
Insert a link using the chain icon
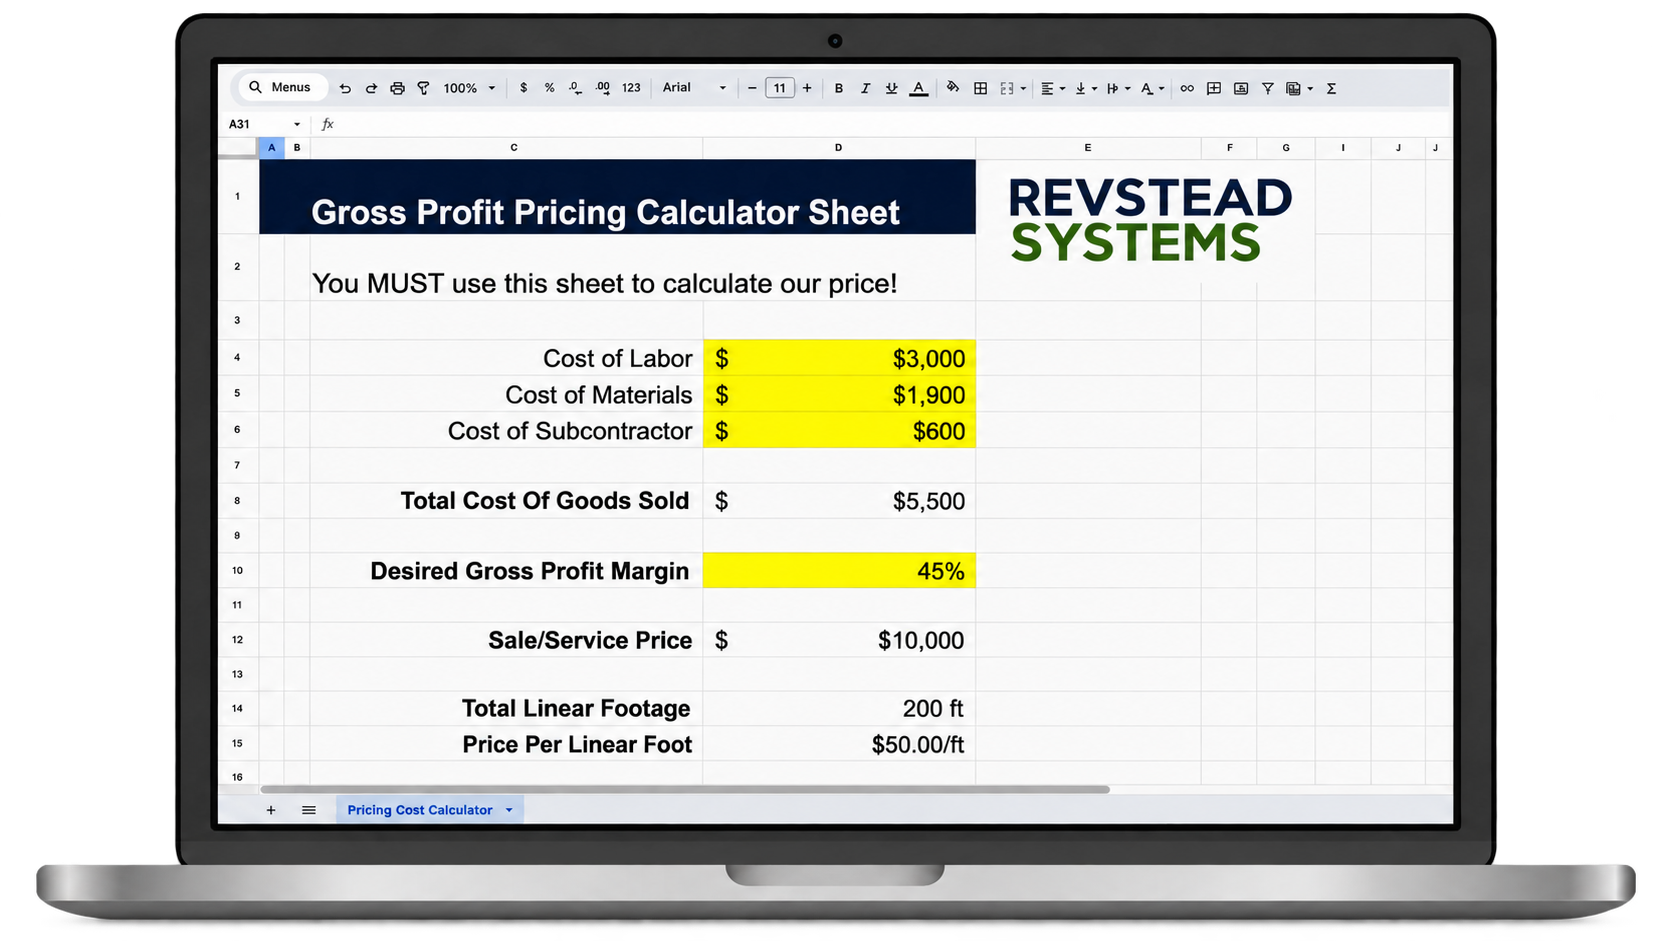[1187, 88]
